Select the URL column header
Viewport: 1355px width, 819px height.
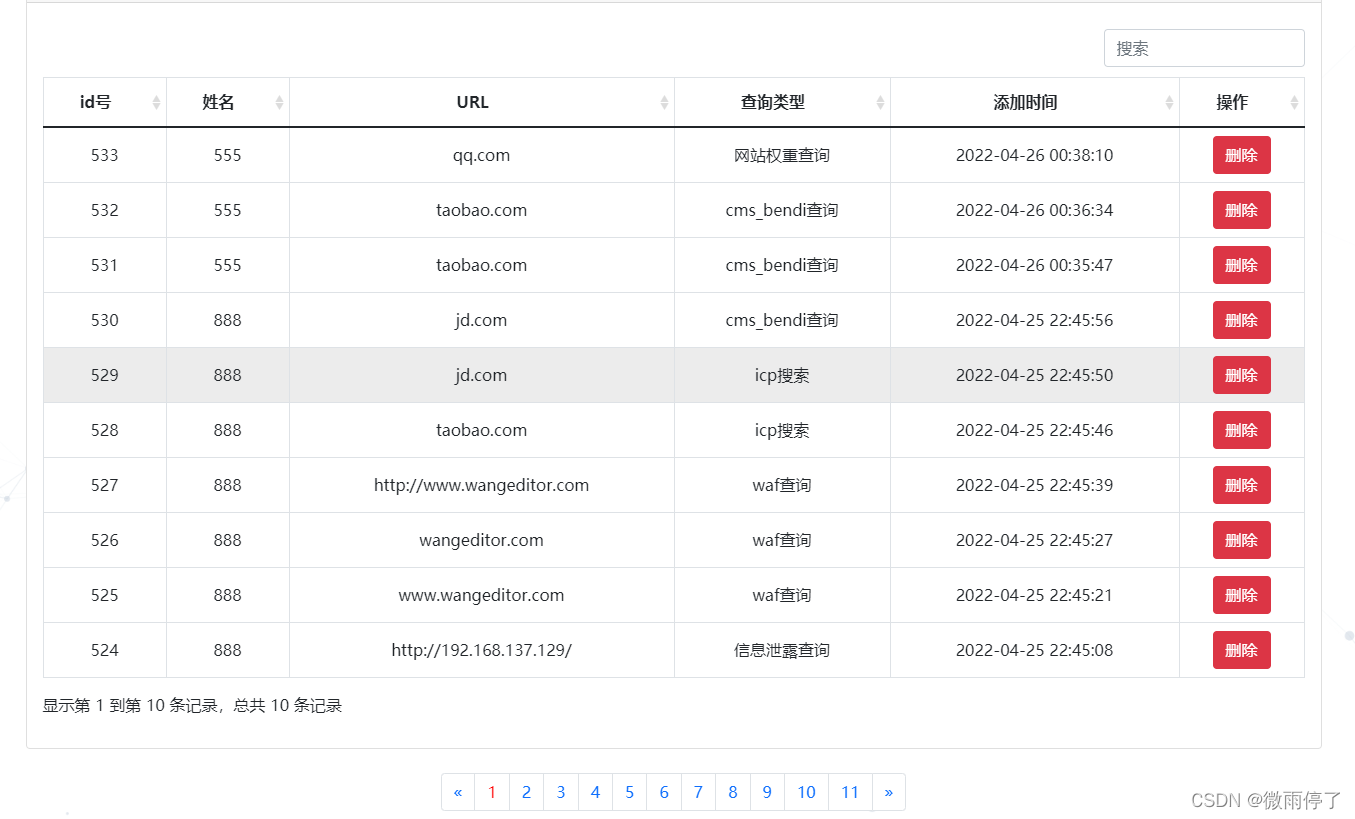pos(471,102)
